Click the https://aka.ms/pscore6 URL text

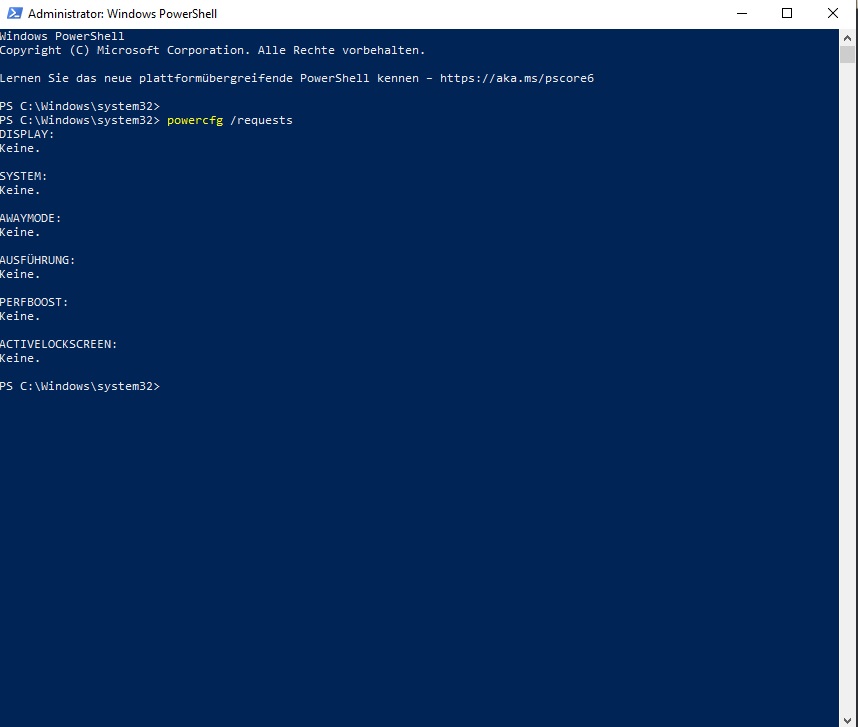pos(517,78)
